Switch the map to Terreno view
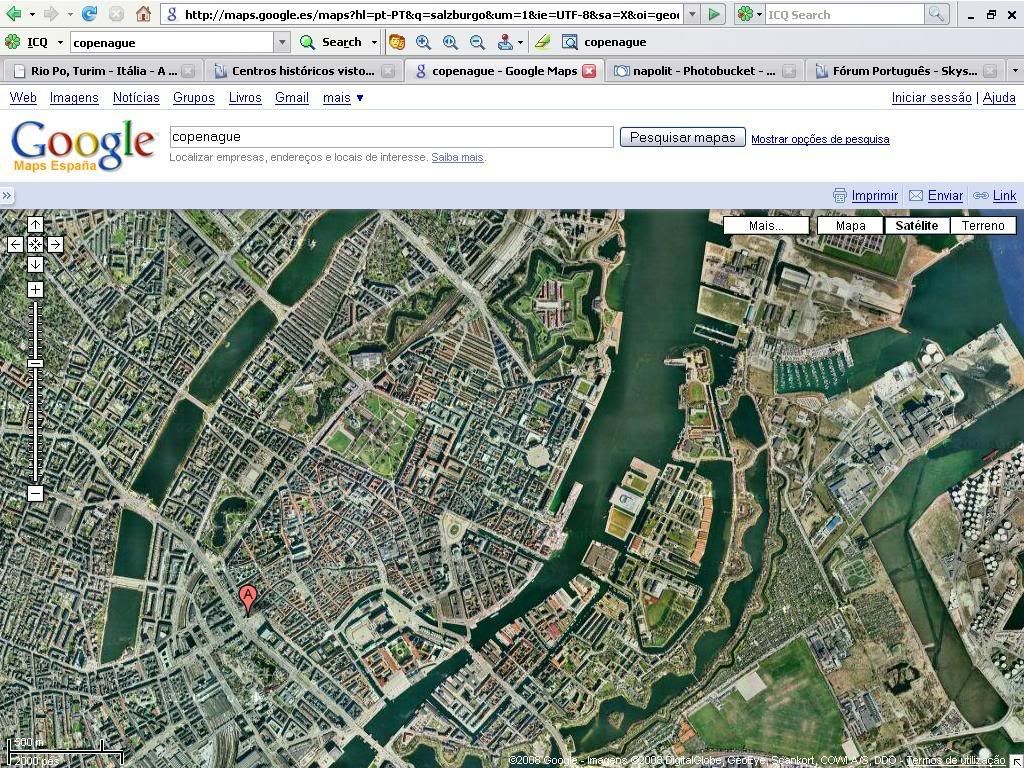 (983, 226)
